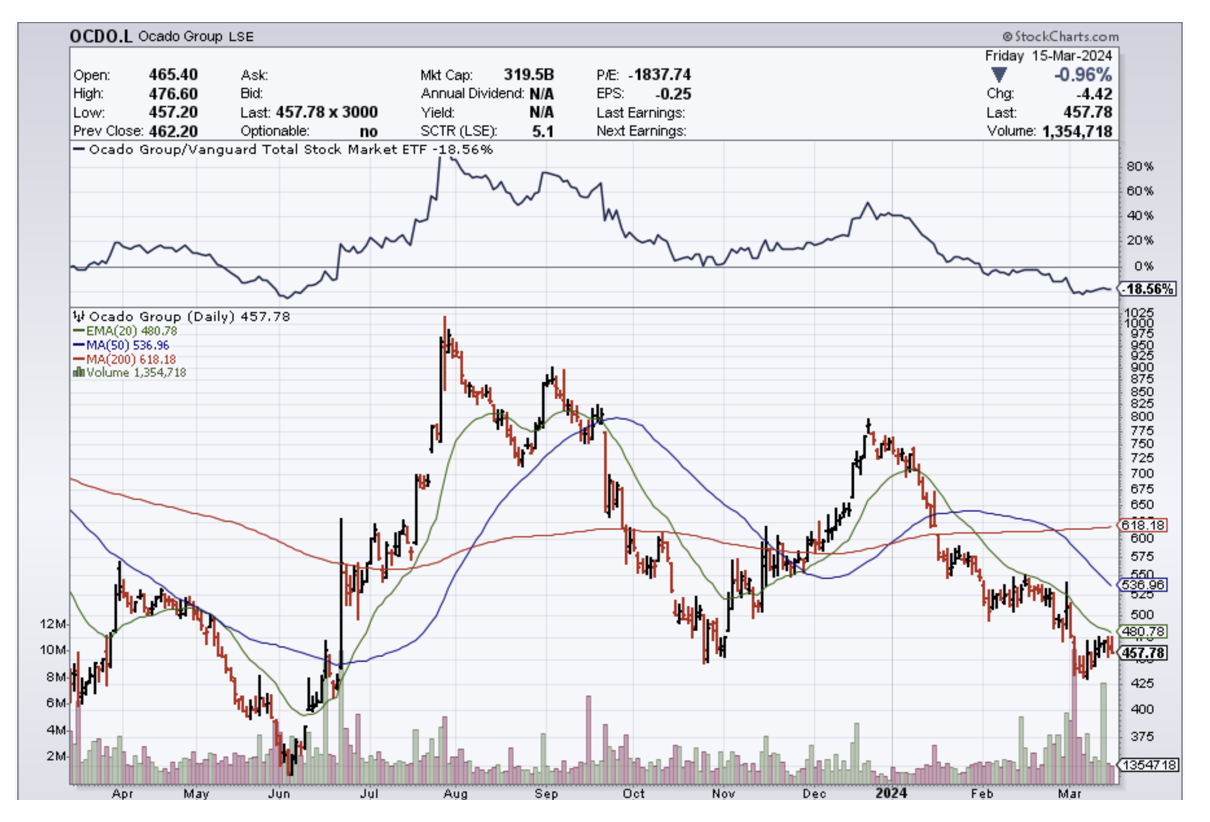Screen dimensions: 1210x822
Task: Click the Apr date axis label
Action: (x=122, y=793)
